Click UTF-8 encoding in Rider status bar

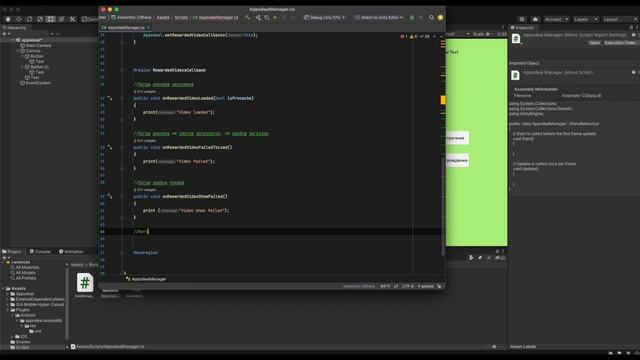click(408, 286)
